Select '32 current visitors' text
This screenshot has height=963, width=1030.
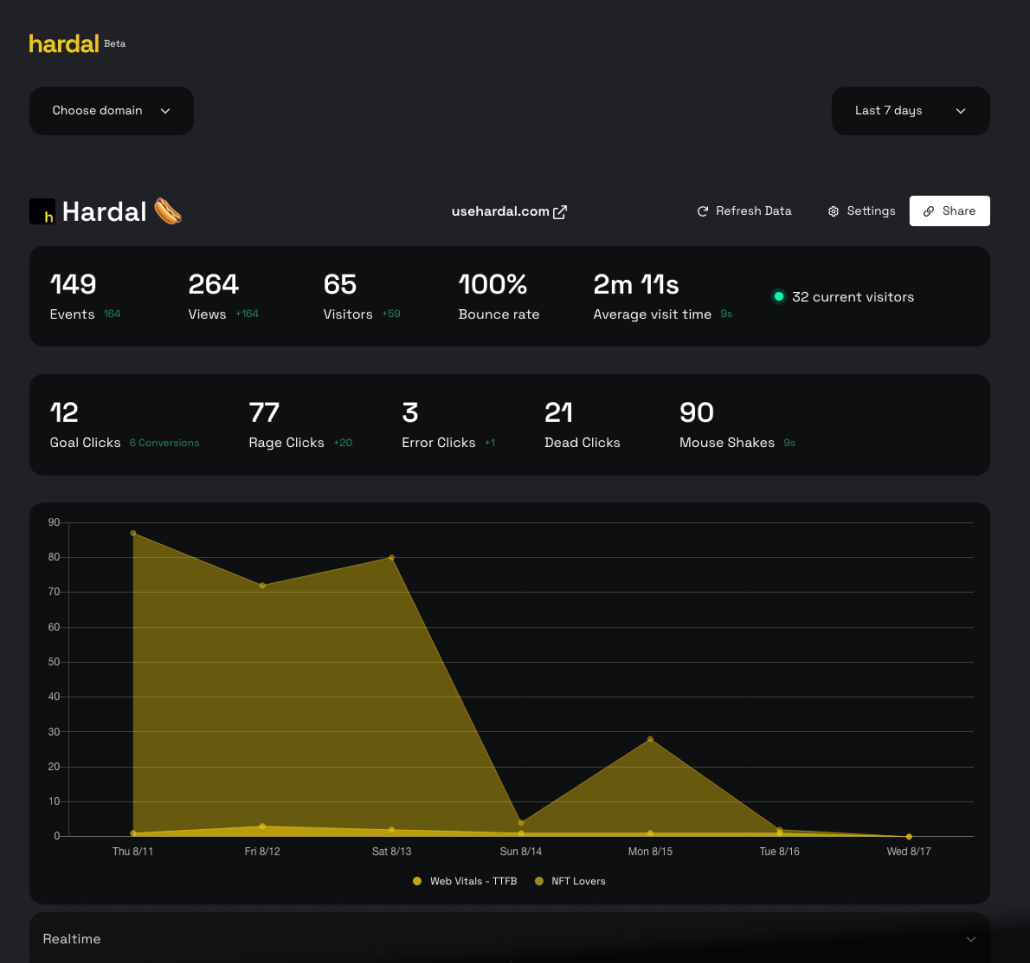pyautogui.click(x=853, y=297)
